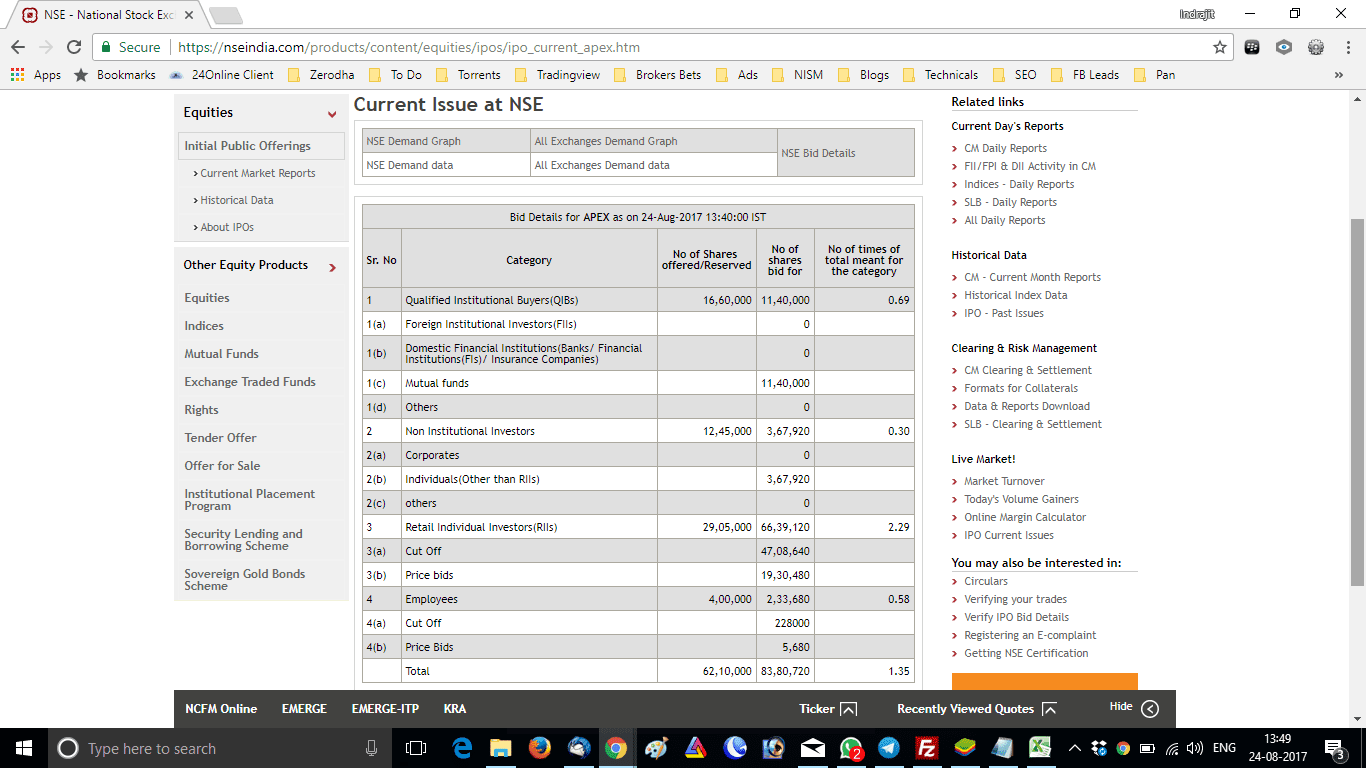Screen dimensions: 1366x768
Task: Open Verify IPO Bid Details link
Action: pos(1016,617)
